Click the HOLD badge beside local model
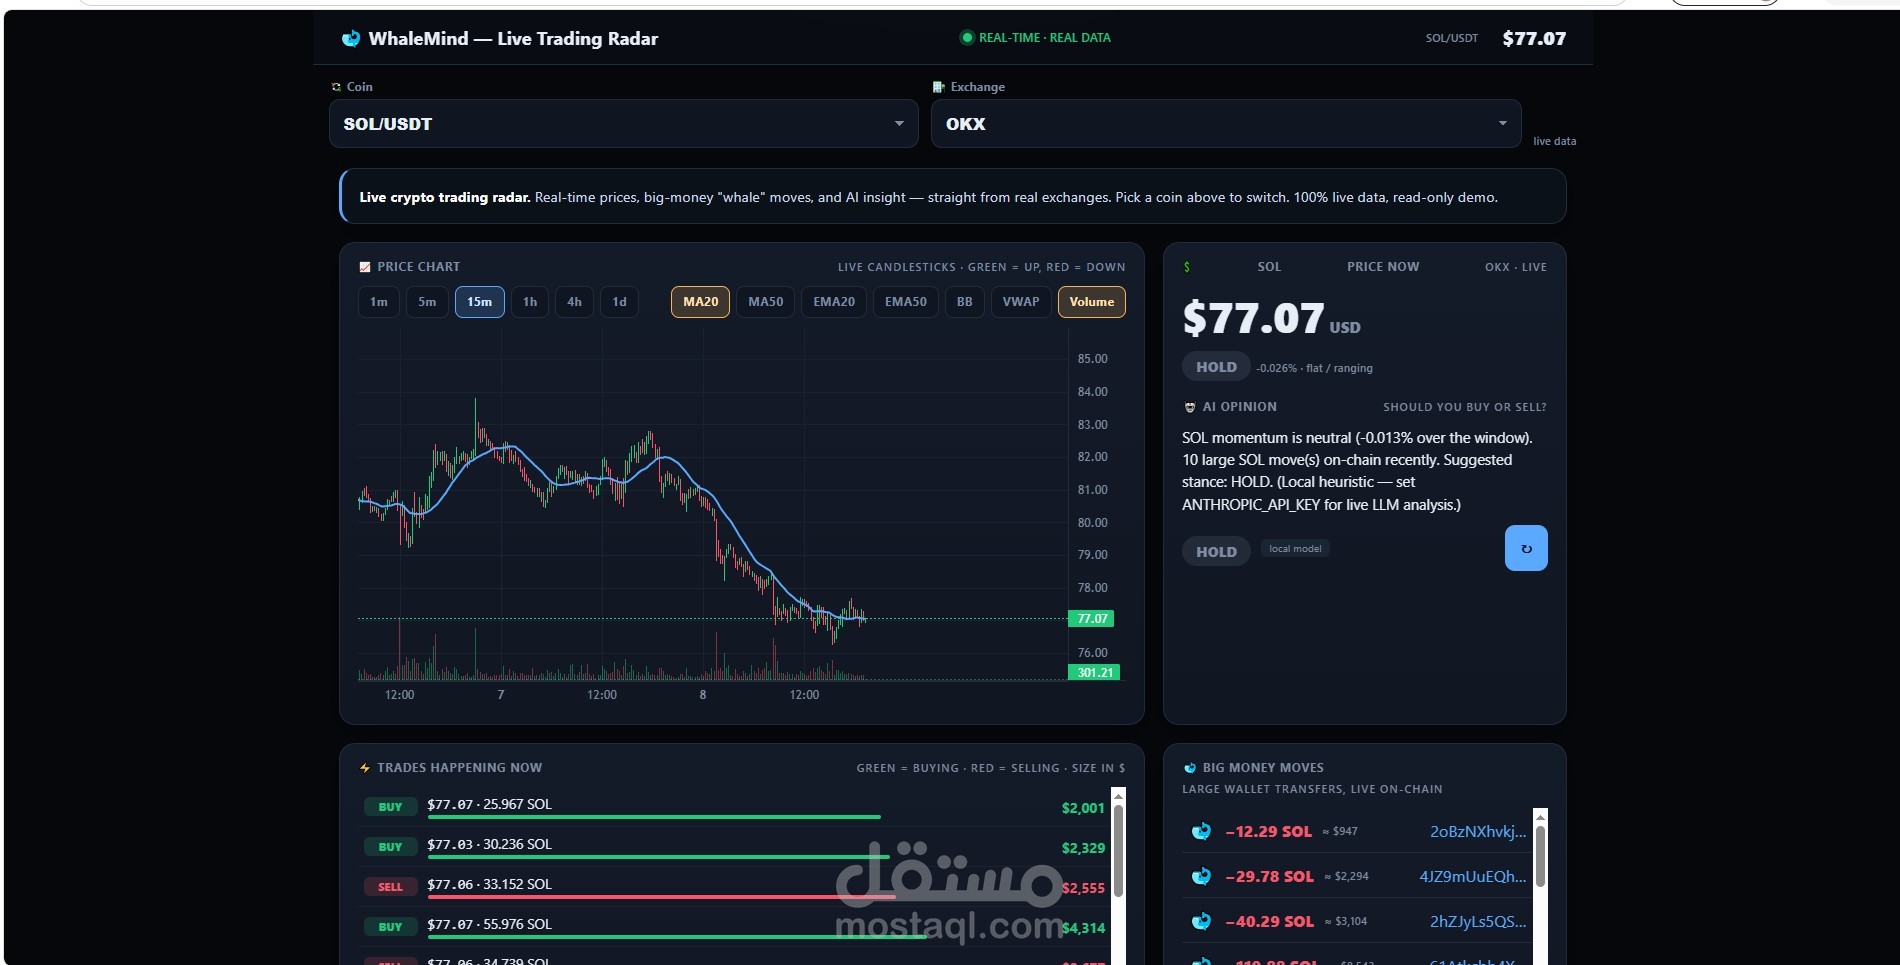 (x=1216, y=552)
